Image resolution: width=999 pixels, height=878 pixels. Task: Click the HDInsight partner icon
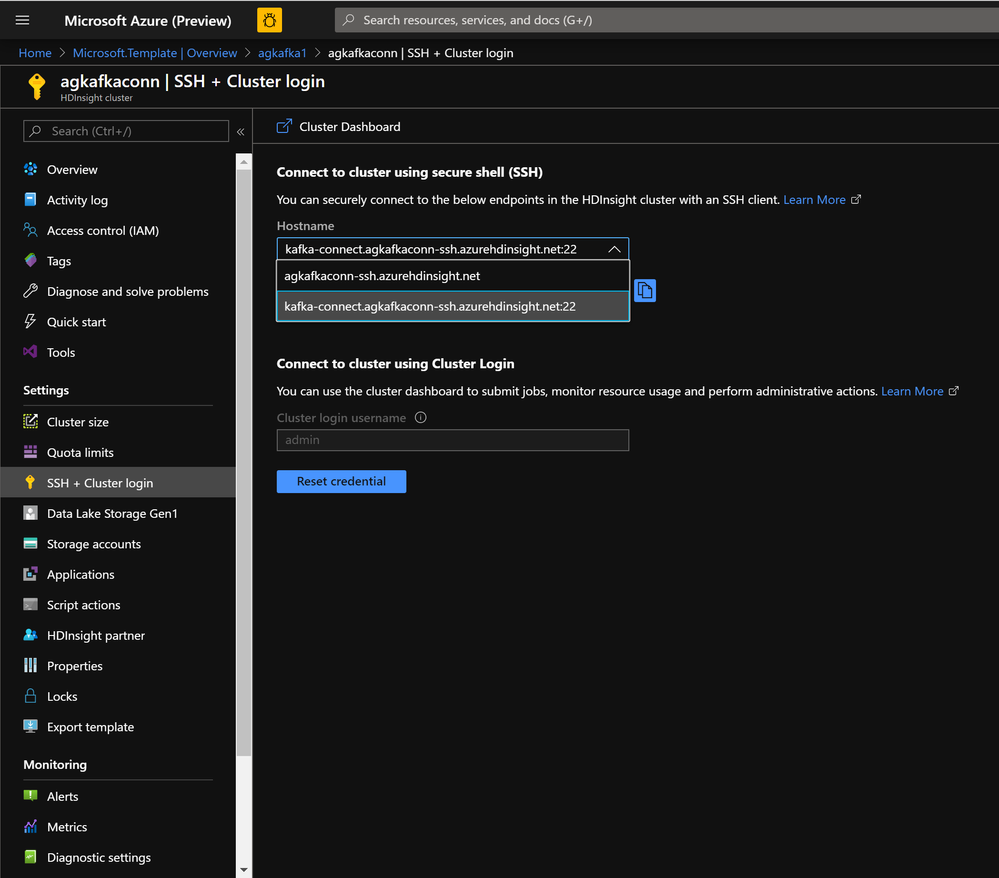30,635
